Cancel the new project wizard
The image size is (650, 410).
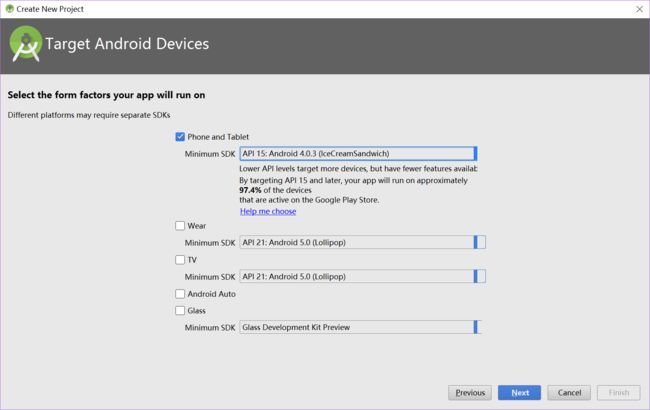(x=569, y=393)
